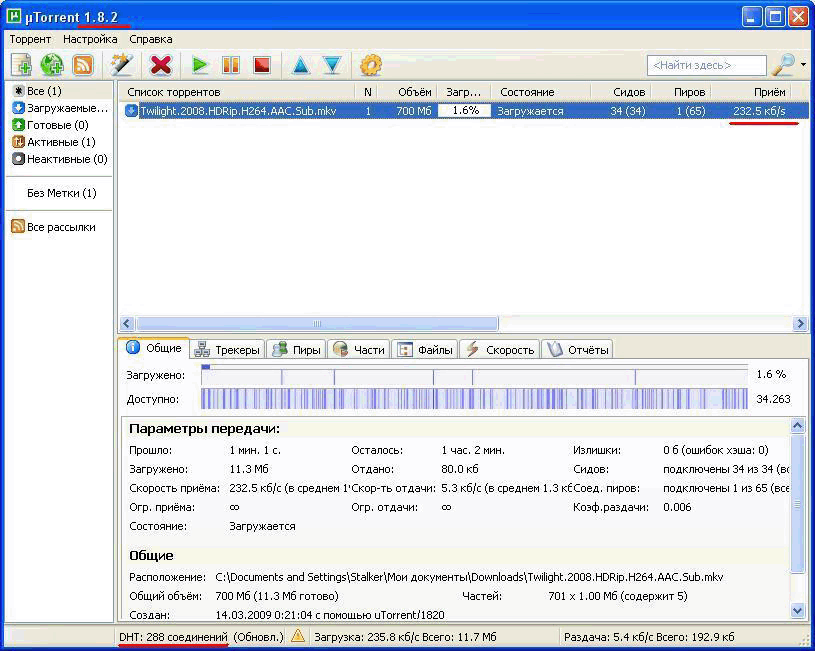Sort by Список торрентов column header
Viewport: 815px width, 651px height.
(236, 92)
